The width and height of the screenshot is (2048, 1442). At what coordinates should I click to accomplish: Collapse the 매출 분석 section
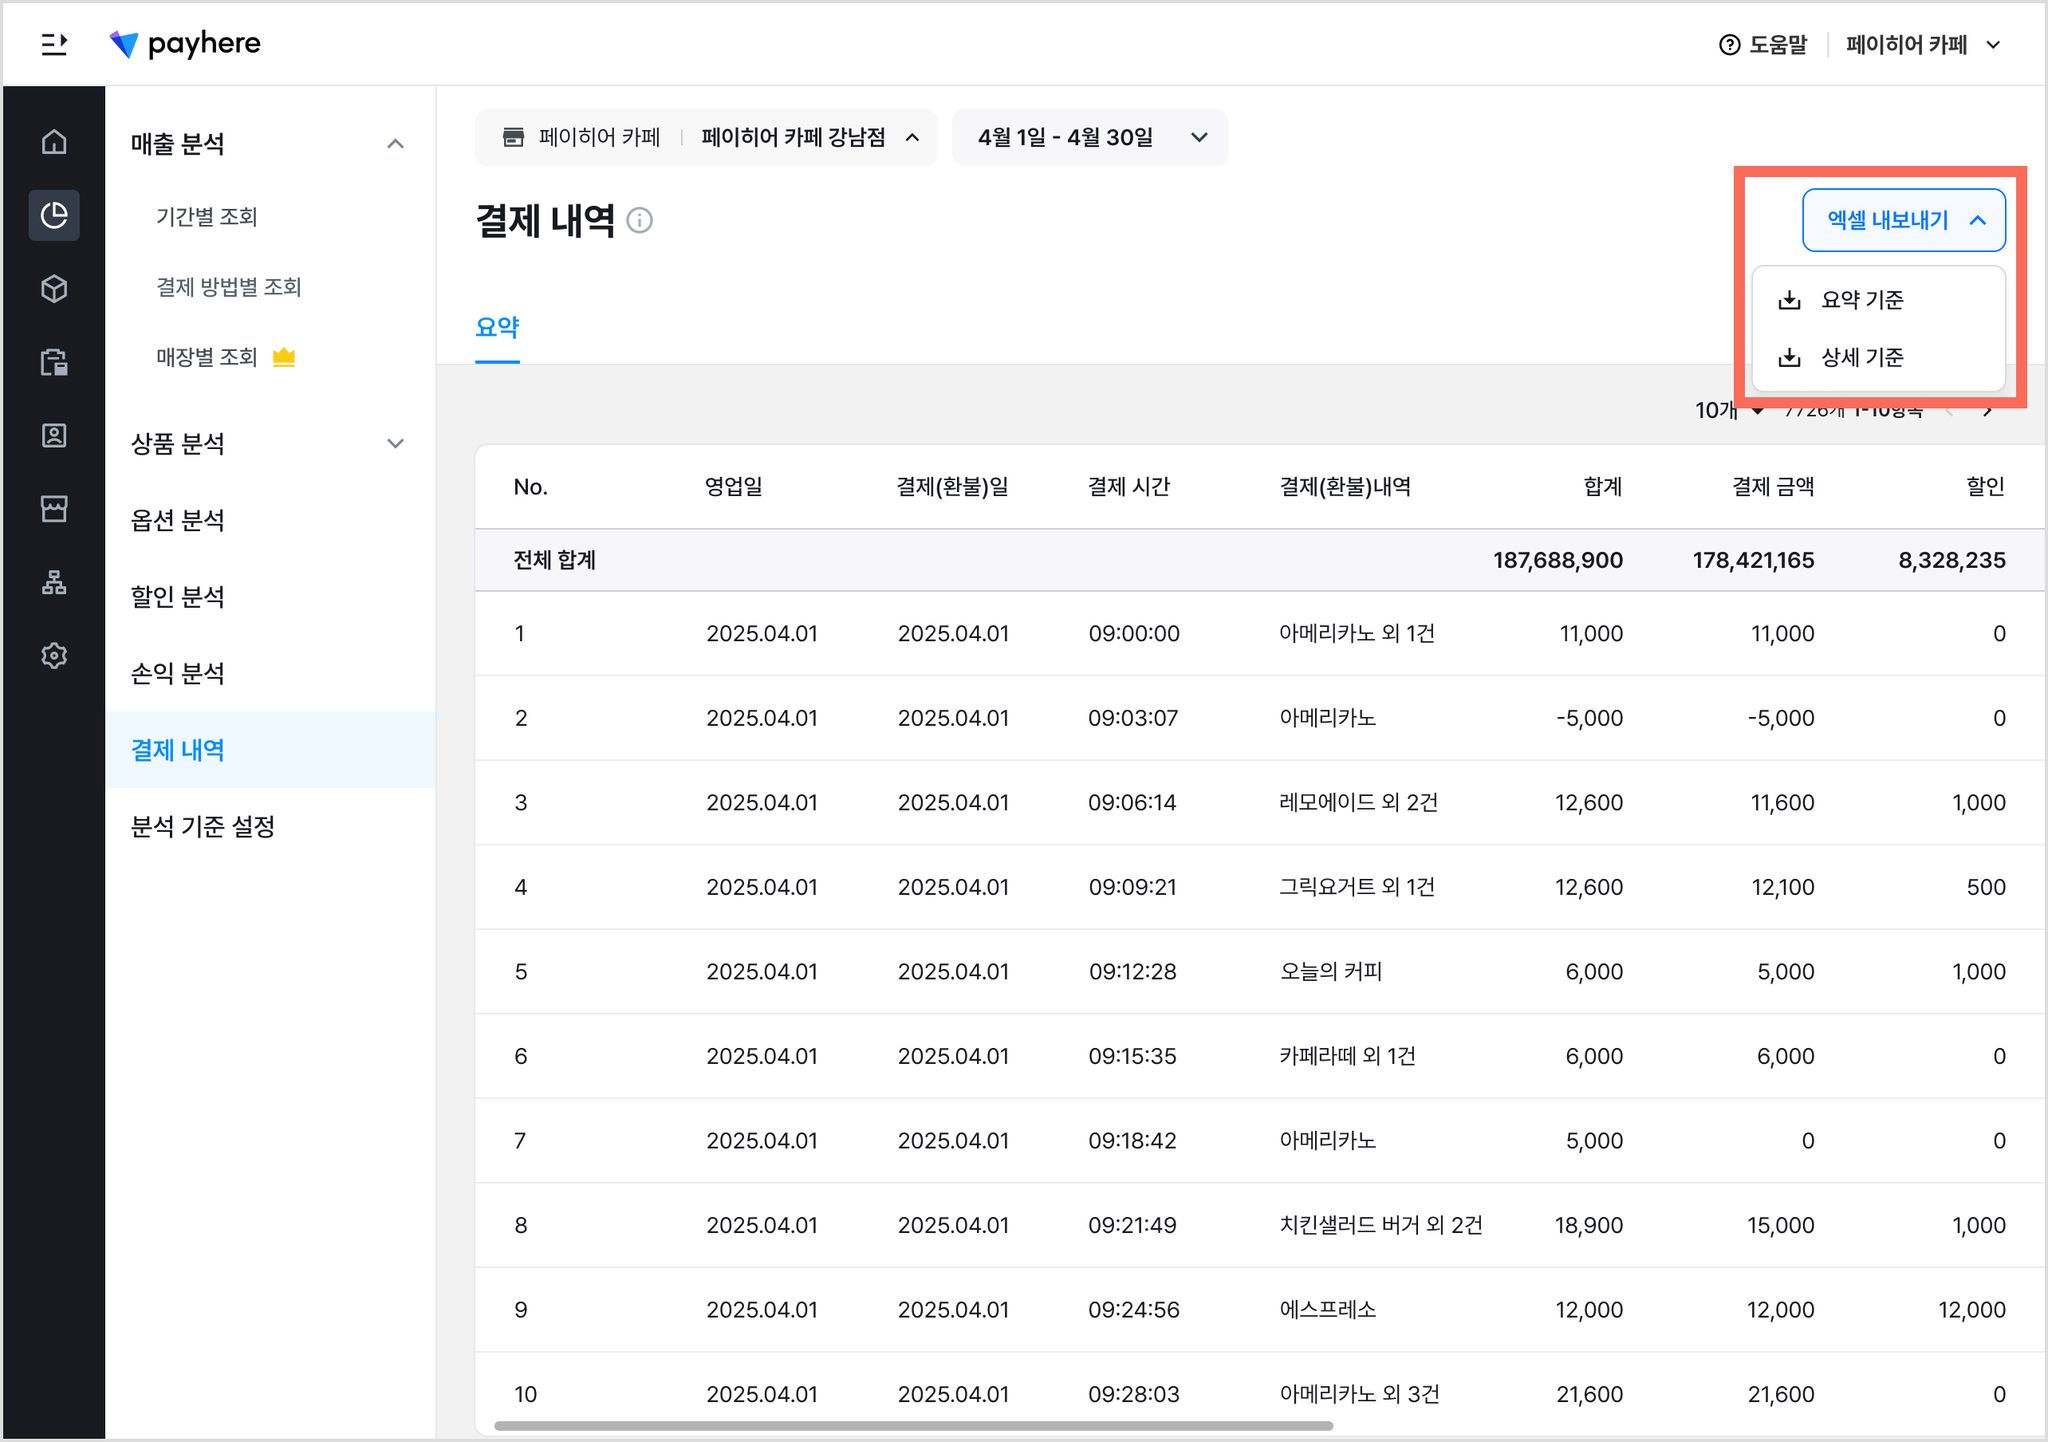pos(396,144)
